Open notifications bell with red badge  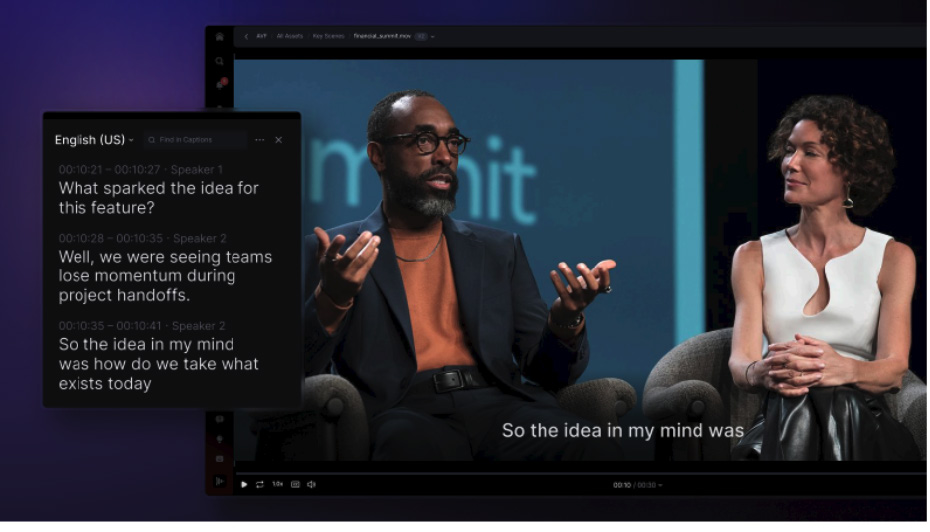(x=220, y=84)
